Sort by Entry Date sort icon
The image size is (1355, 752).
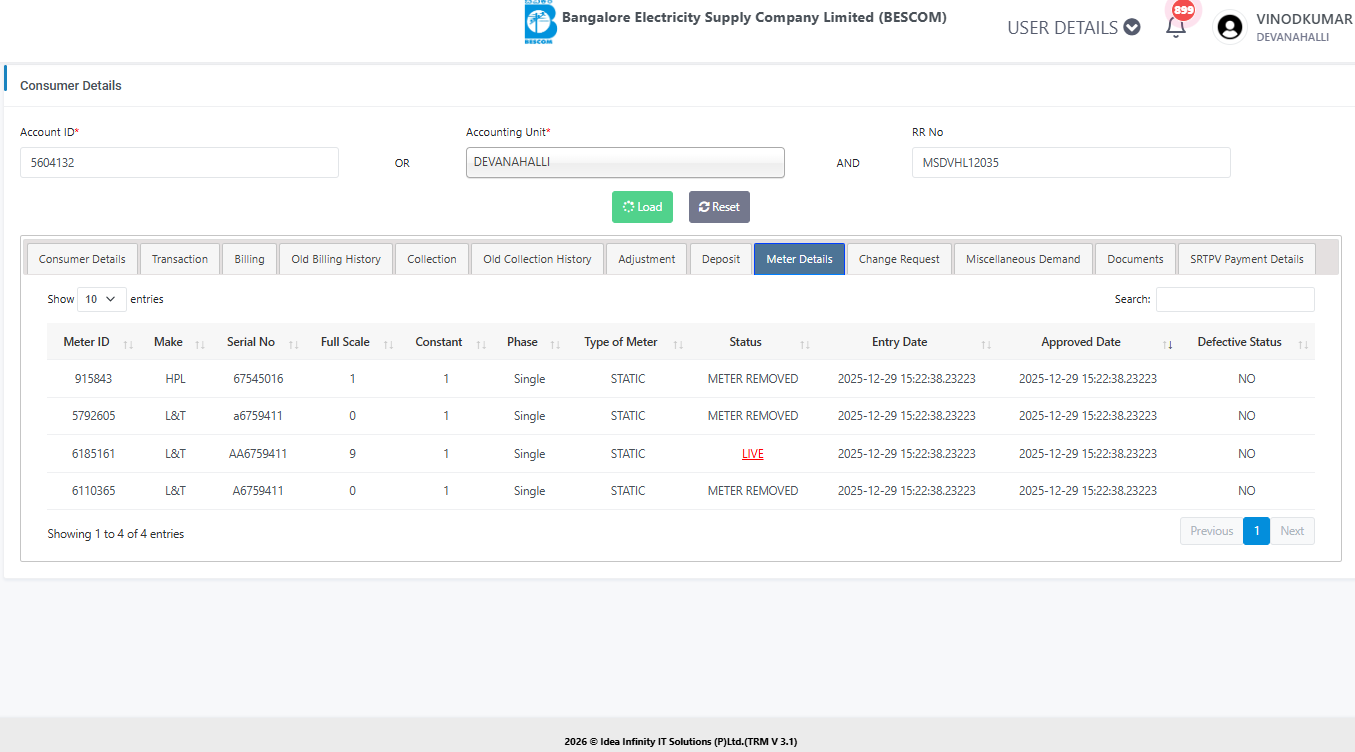(986, 344)
